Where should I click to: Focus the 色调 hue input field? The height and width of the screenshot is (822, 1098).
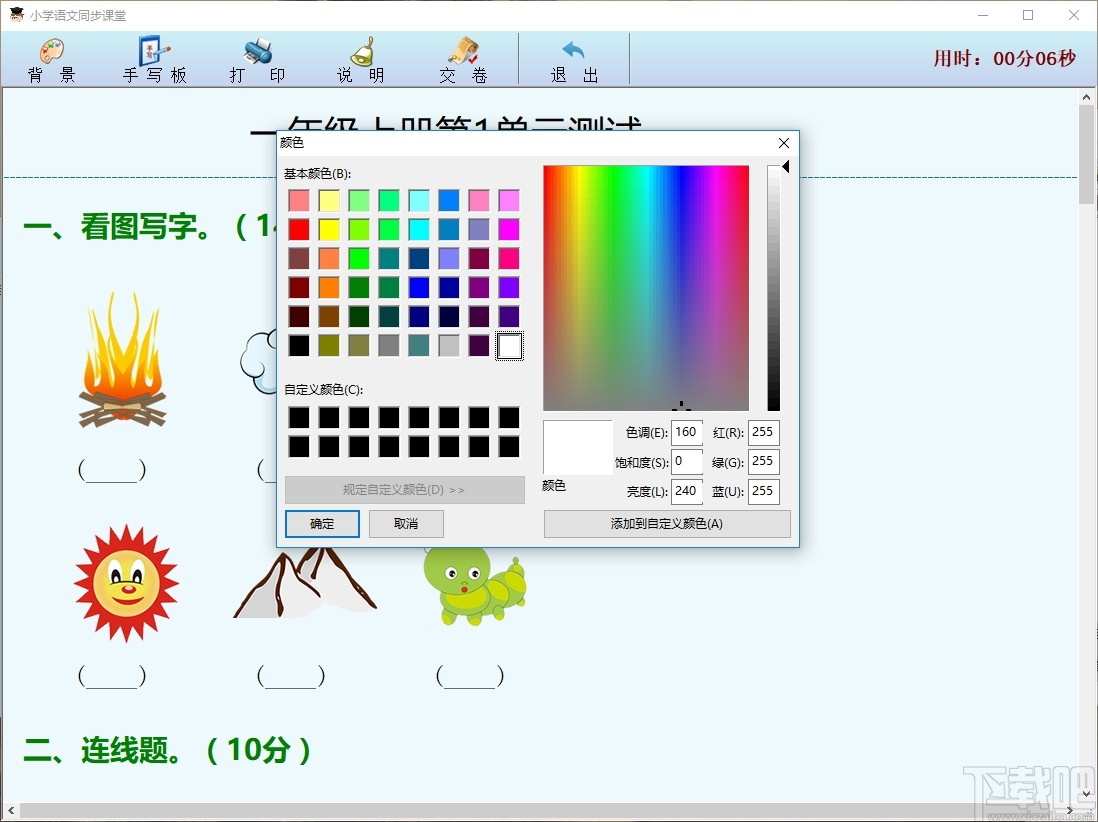[x=687, y=433]
